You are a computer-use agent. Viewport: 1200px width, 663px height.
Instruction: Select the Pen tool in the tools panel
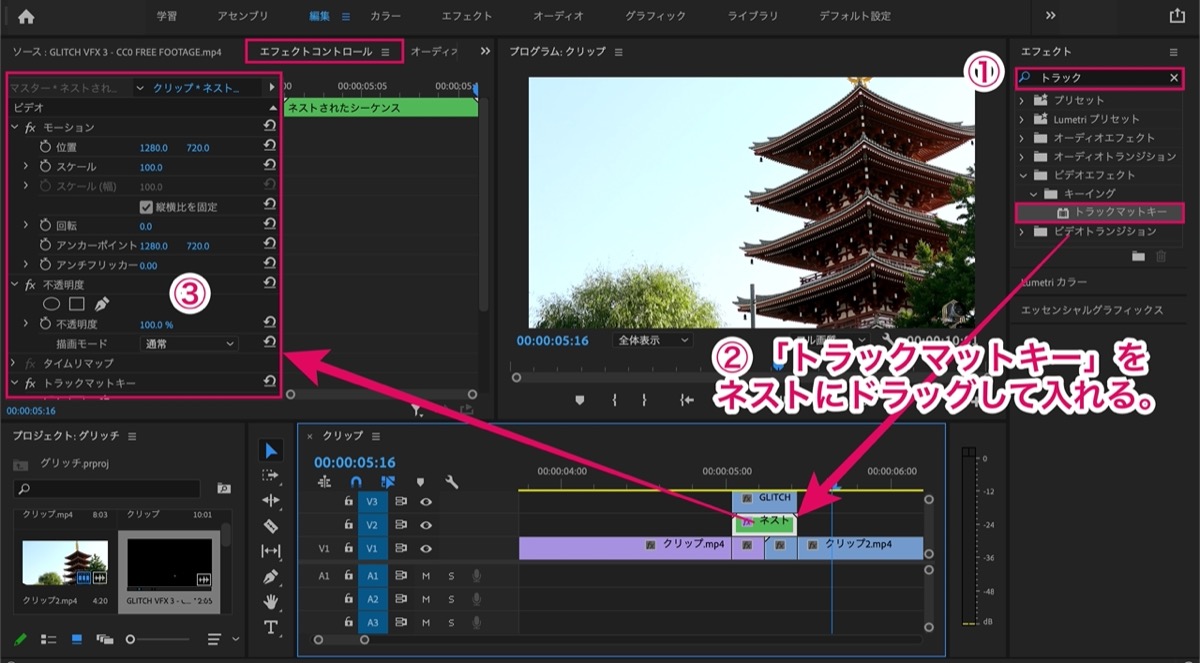pos(270,577)
